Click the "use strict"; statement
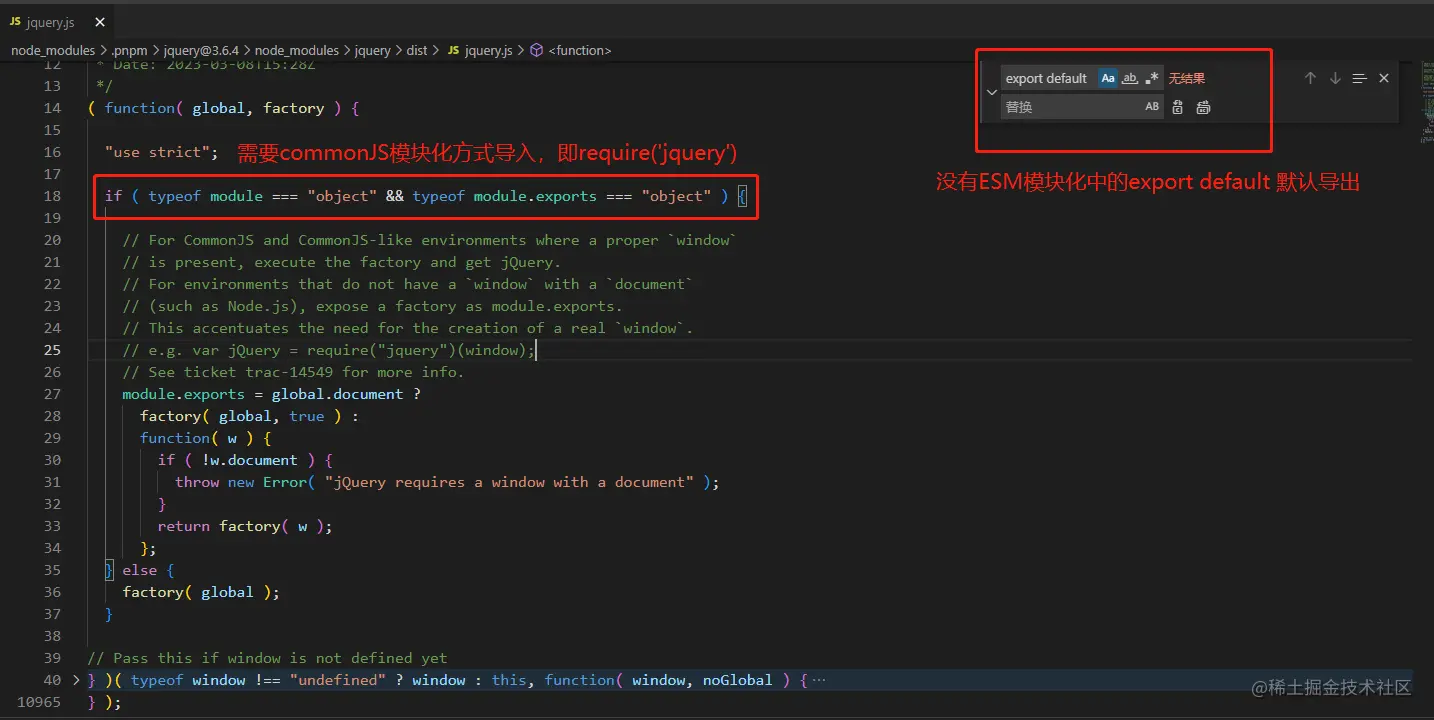 click(x=162, y=152)
